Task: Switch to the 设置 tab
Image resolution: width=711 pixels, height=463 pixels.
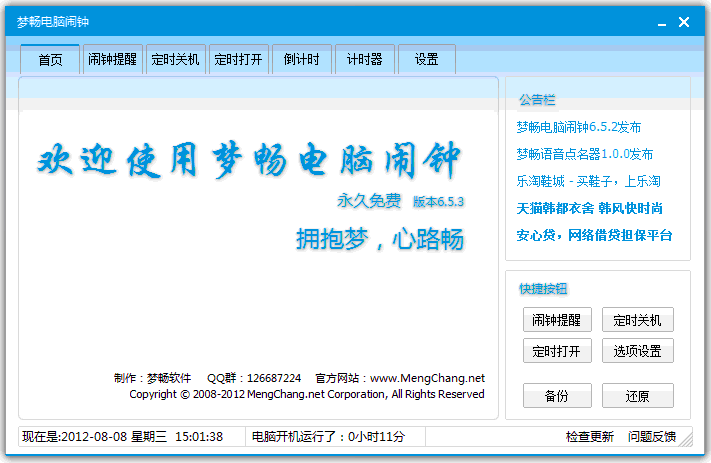Action: coord(427,59)
